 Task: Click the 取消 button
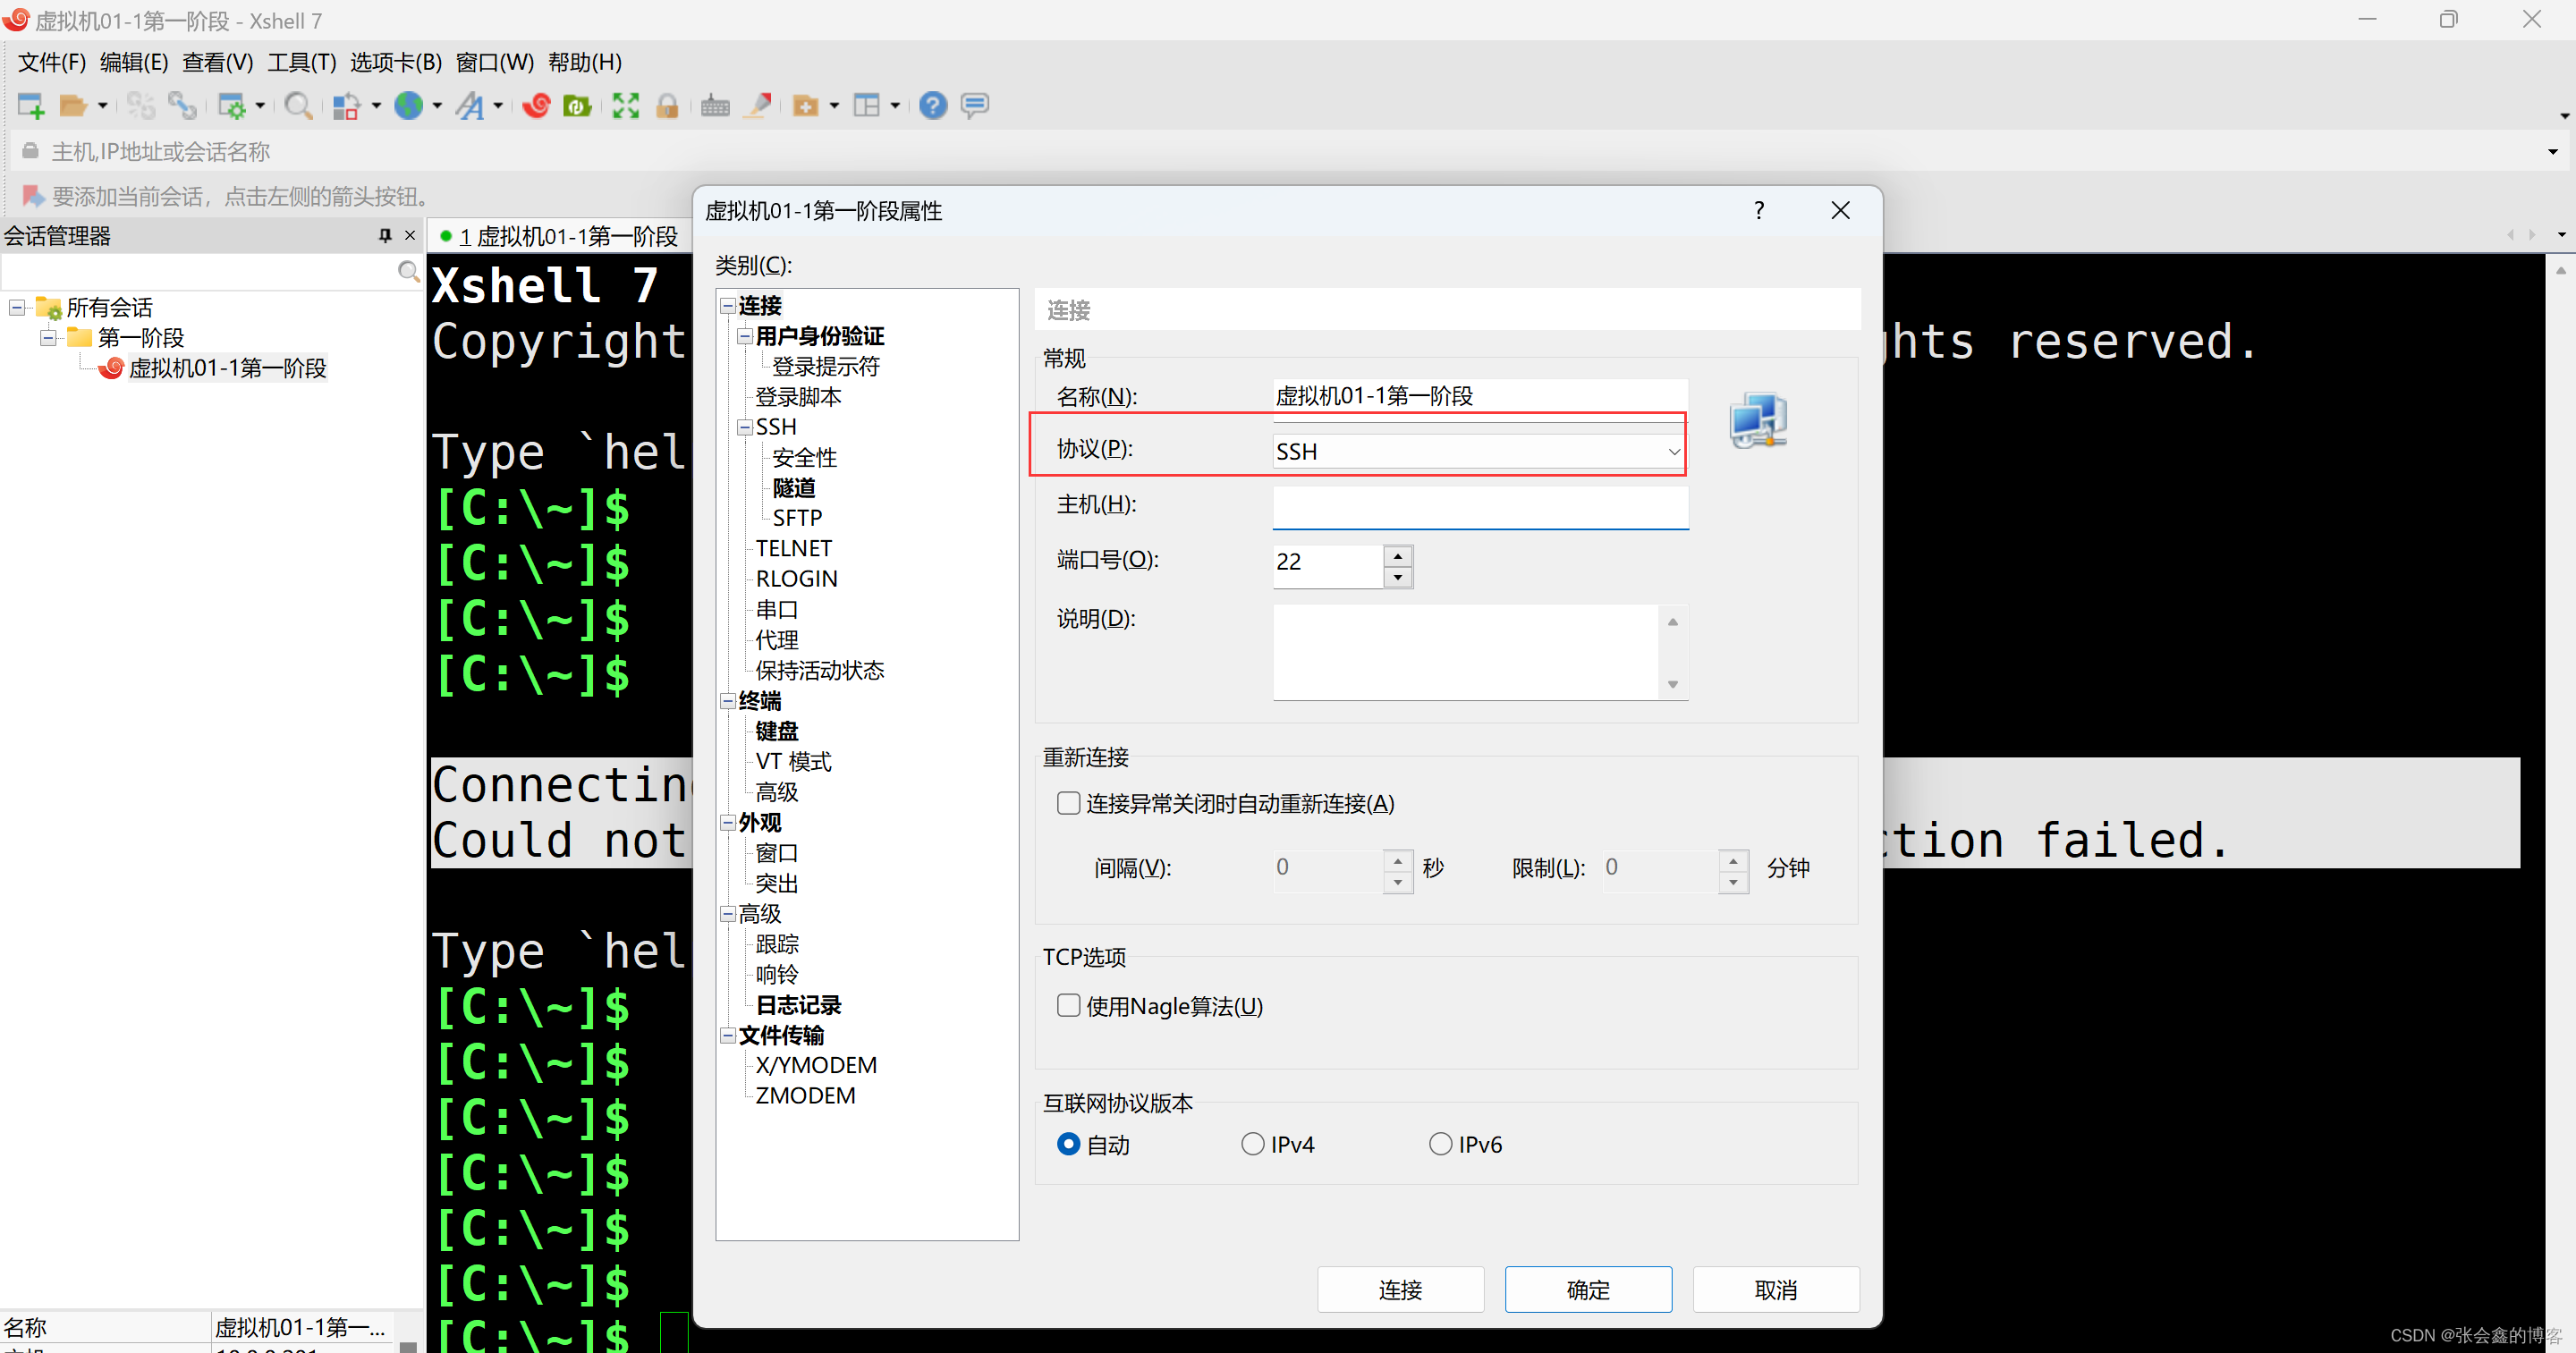tap(1776, 1290)
